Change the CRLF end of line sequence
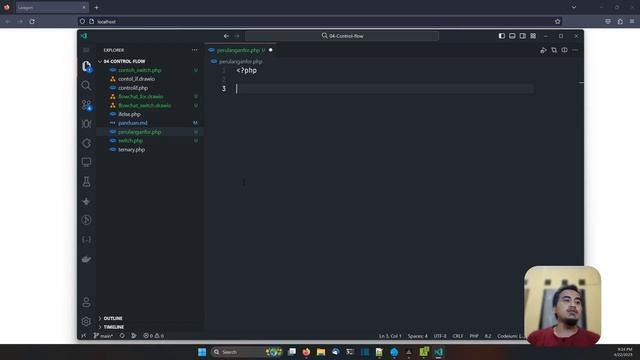The width and height of the screenshot is (640, 360). point(458,336)
